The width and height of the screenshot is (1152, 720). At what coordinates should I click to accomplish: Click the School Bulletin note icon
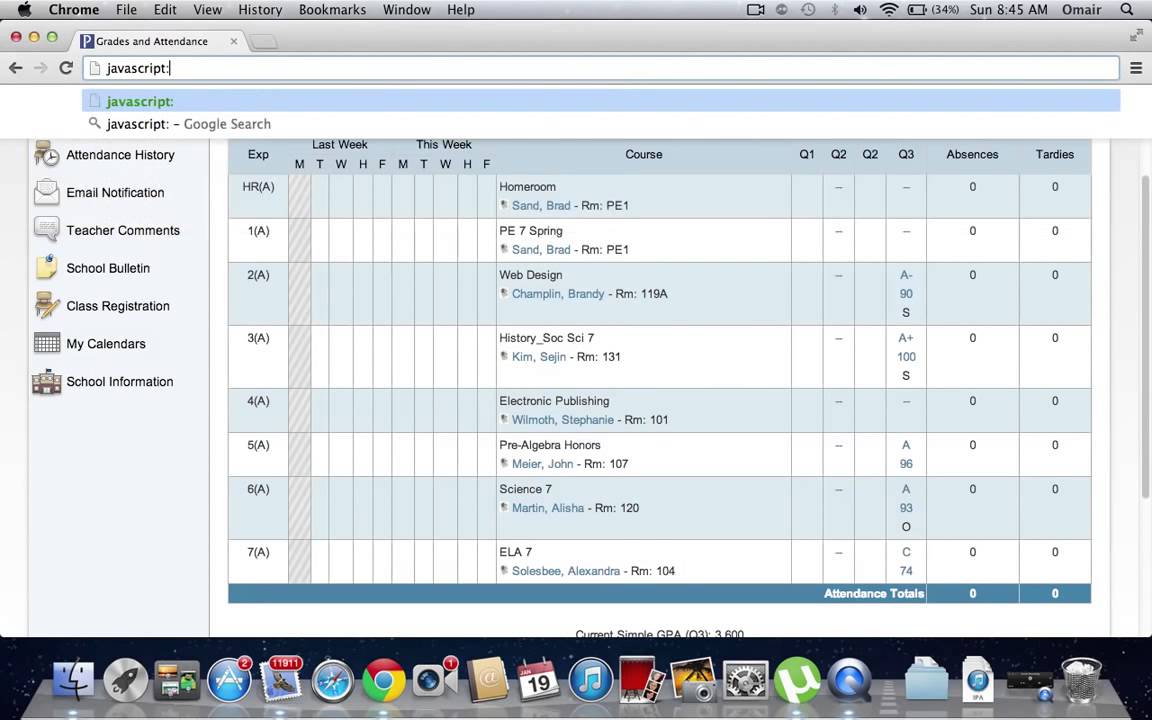[46, 267]
